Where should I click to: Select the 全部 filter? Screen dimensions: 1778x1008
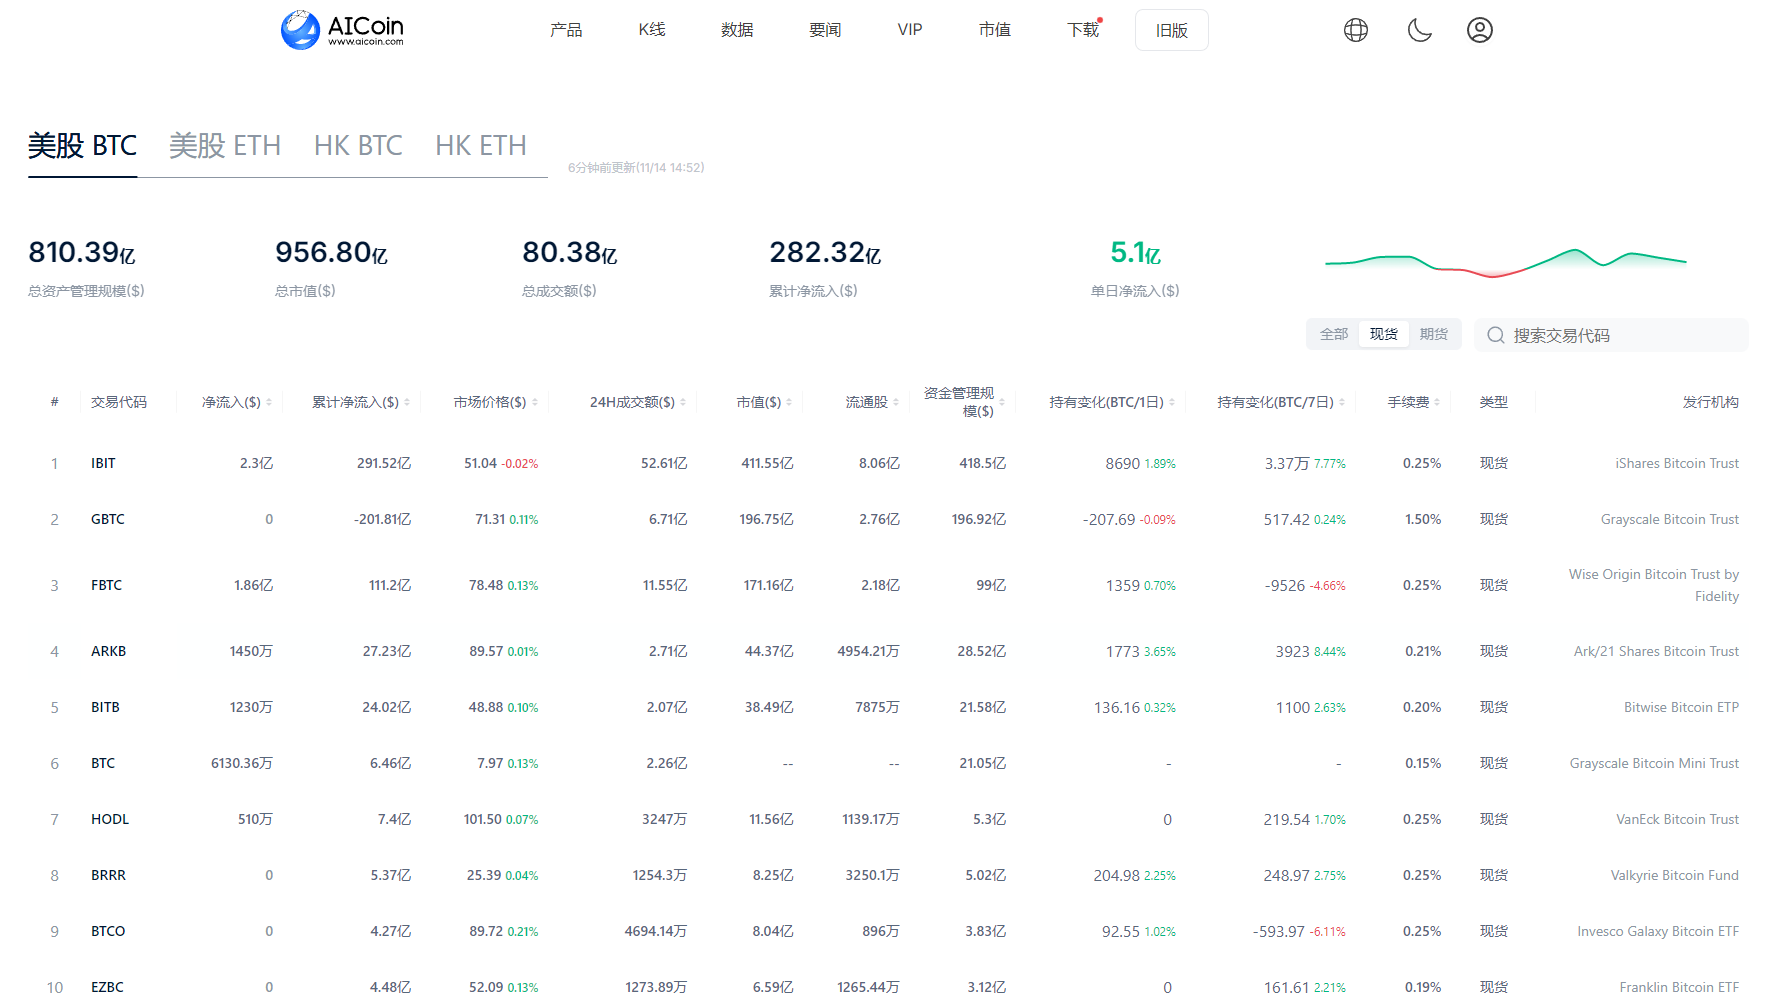tap(1334, 334)
